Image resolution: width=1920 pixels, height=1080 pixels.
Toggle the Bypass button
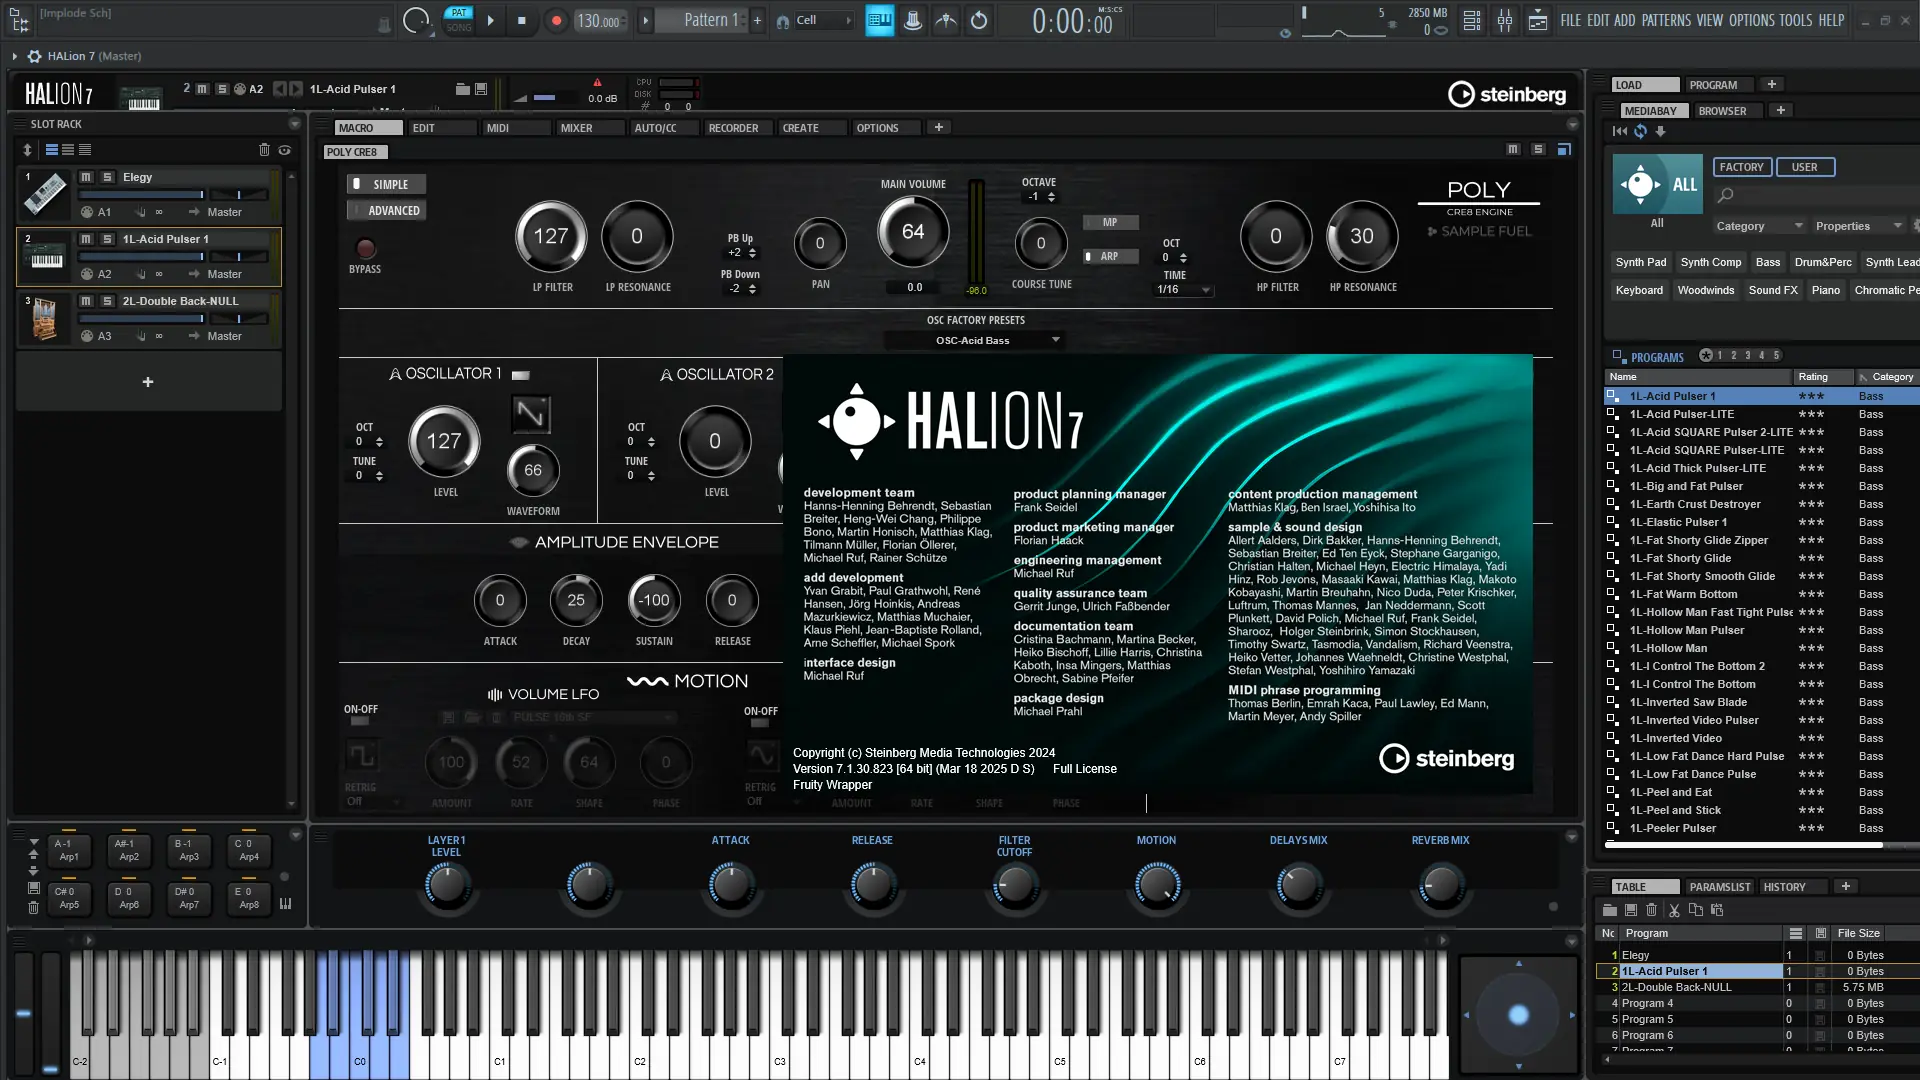pos(365,248)
